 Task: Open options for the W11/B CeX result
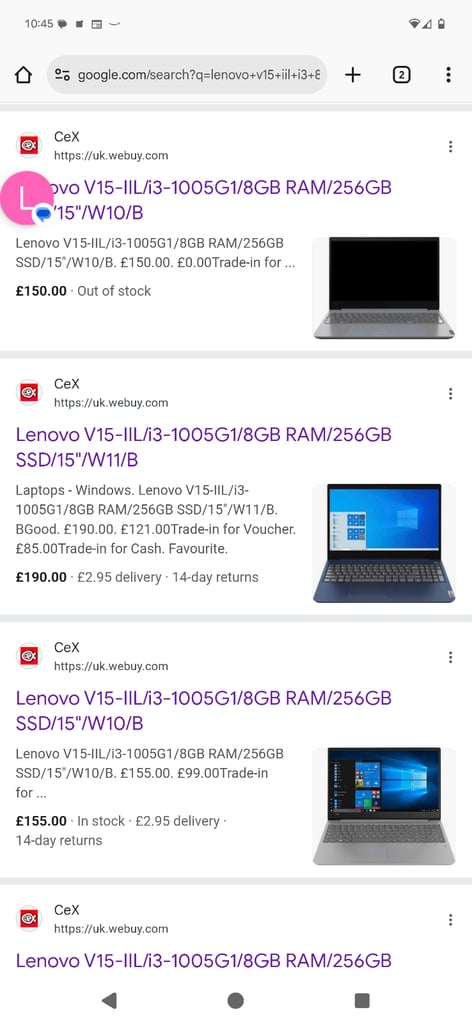450,394
